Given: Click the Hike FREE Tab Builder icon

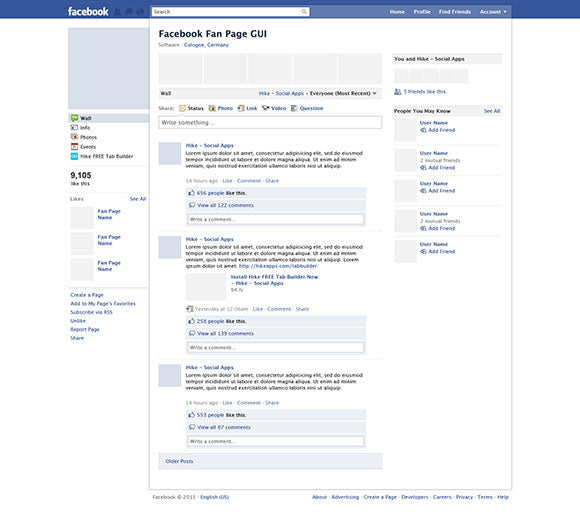Looking at the screenshot, I should (74, 156).
